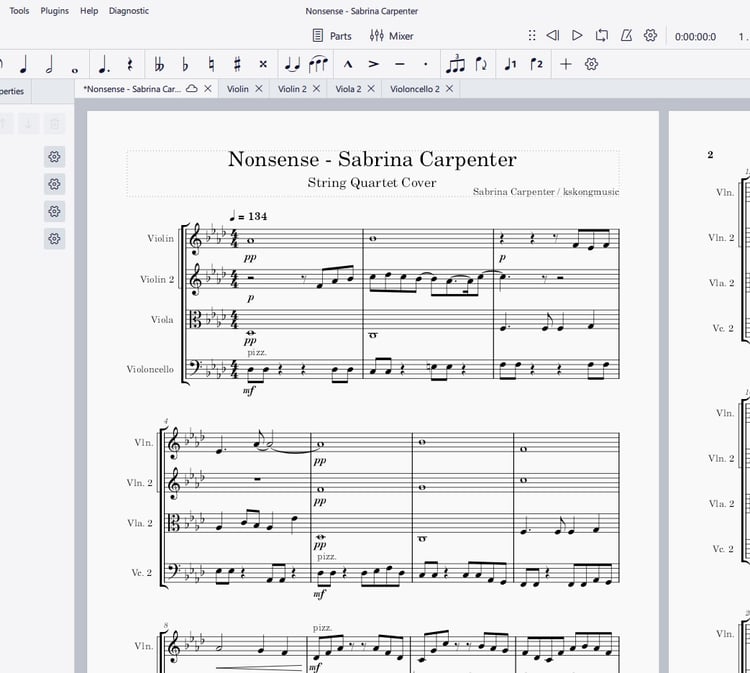Switch to voice 1
The width and height of the screenshot is (750, 673).
click(x=510, y=64)
